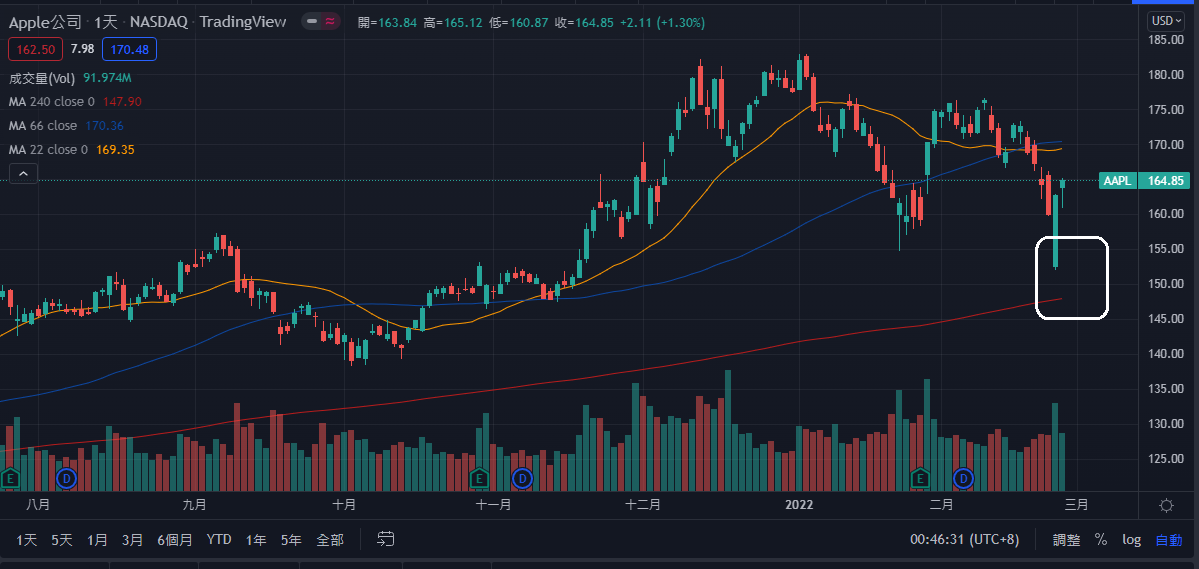
Task: Click the 91.974M volume value
Action: 108,78
